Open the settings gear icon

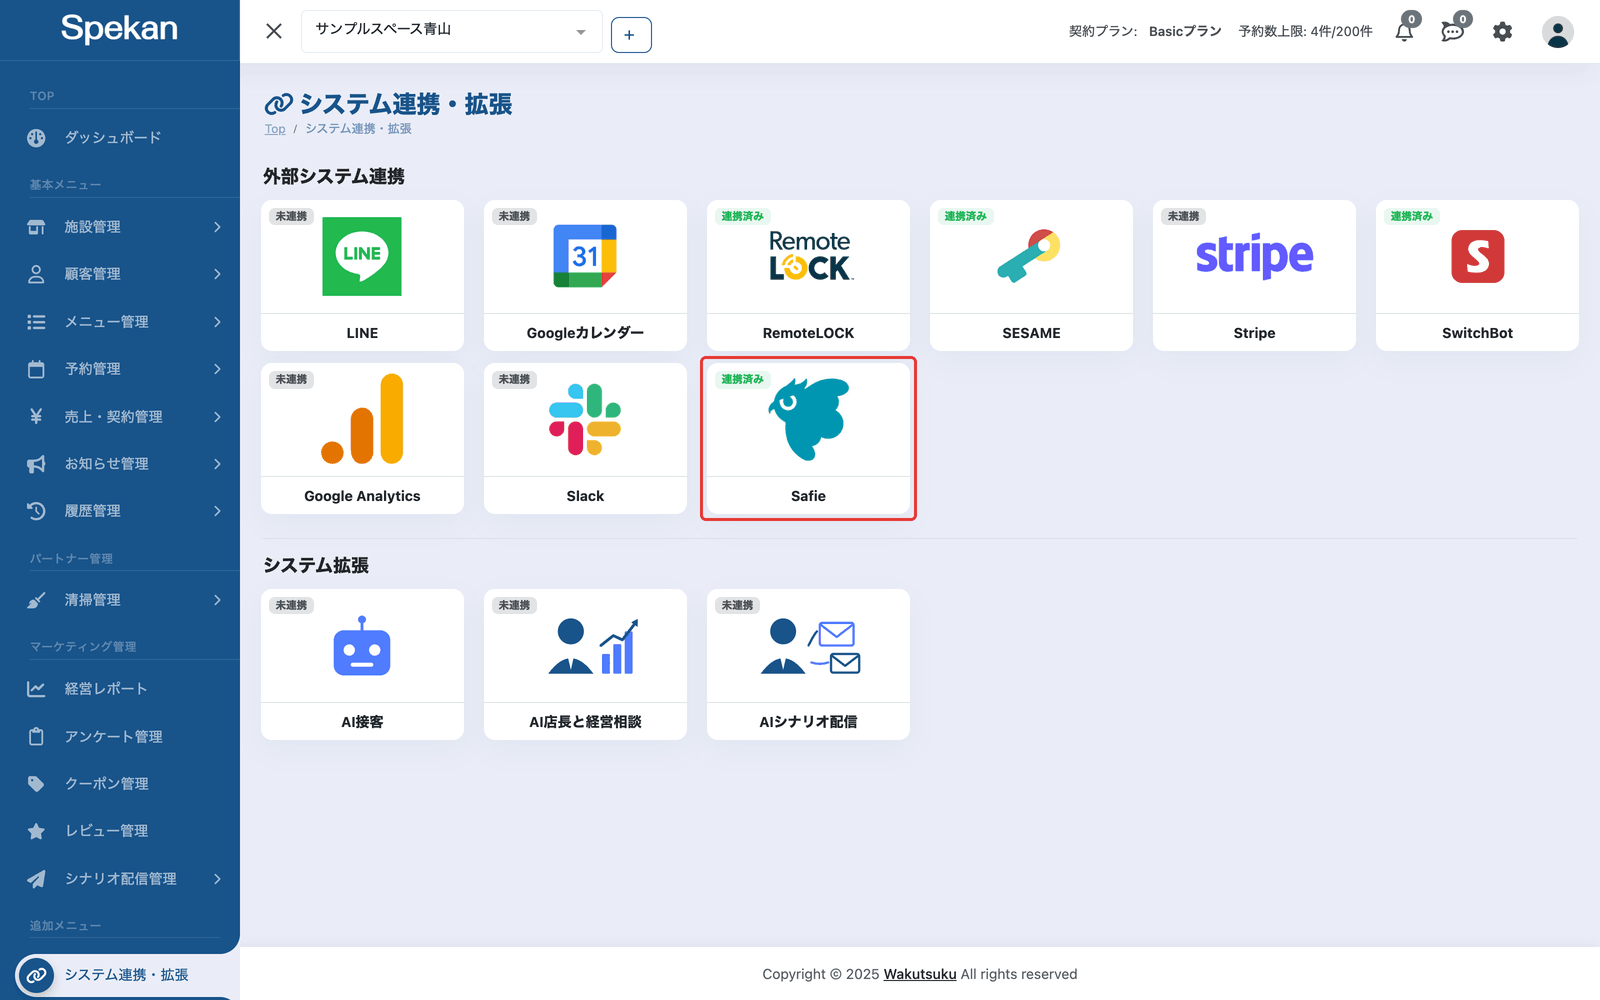coord(1502,32)
